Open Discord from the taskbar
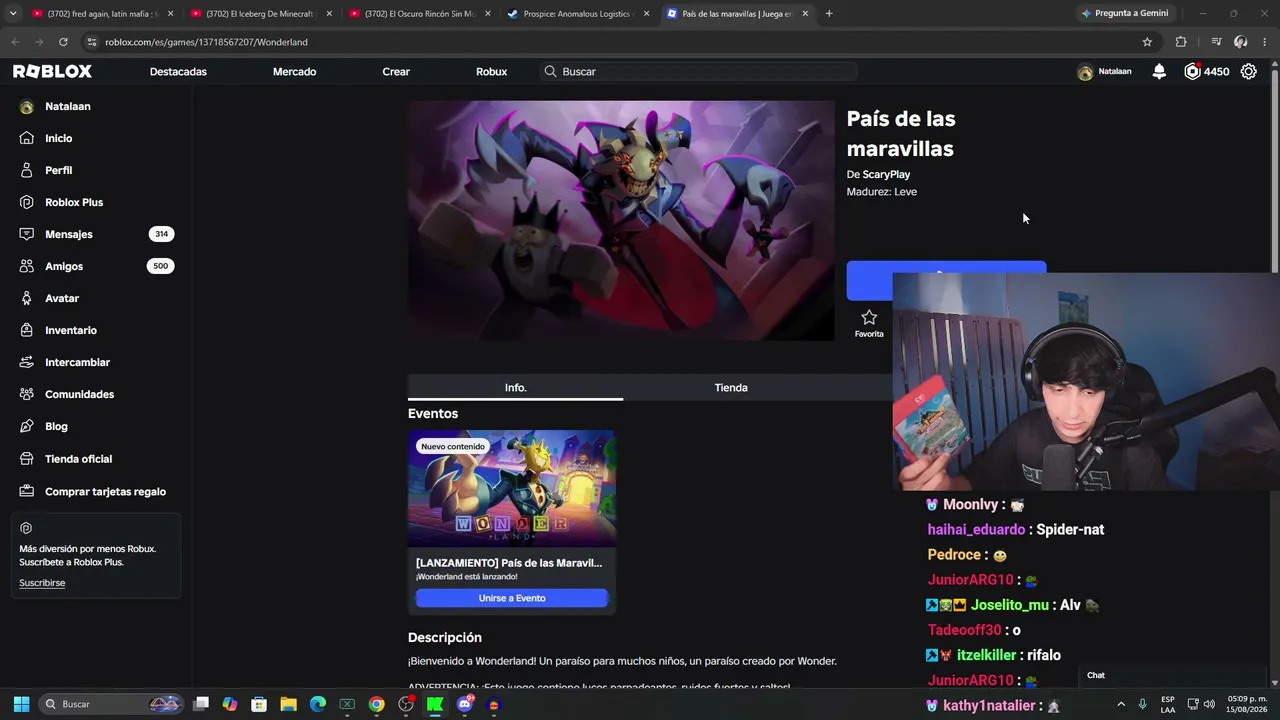This screenshot has width=1280, height=720. pyautogui.click(x=464, y=704)
